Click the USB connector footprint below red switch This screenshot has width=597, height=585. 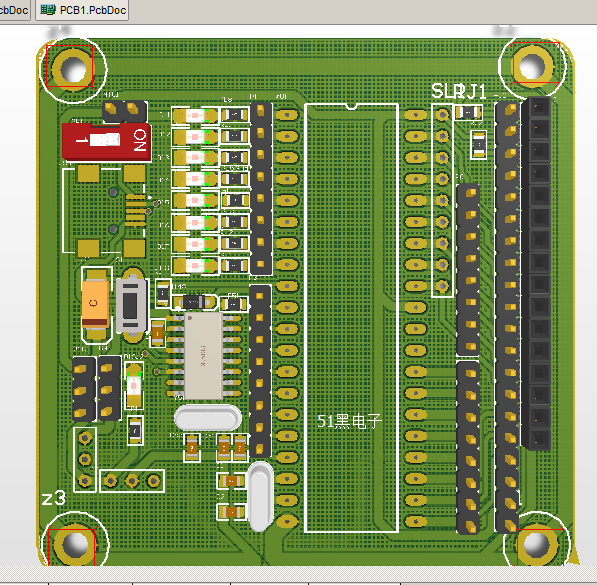[104, 211]
